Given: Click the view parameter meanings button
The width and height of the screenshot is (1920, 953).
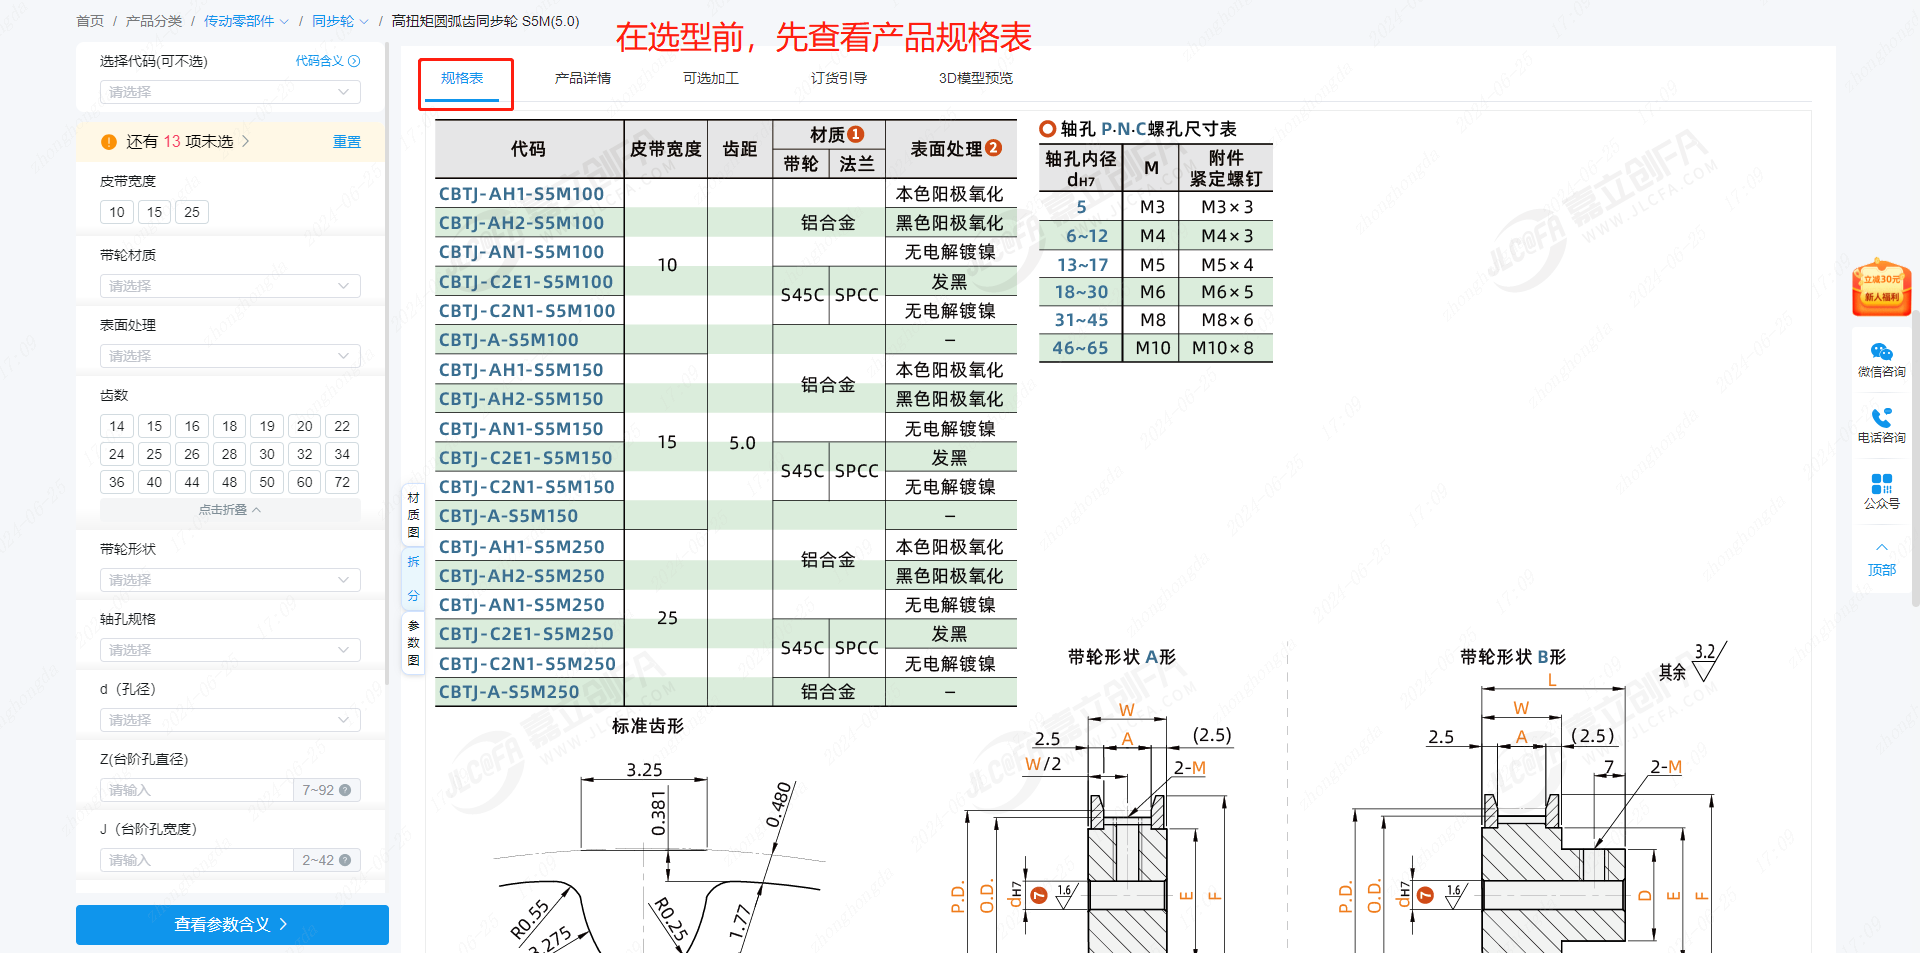Looking at the screenshot, I should pos(232,925).
